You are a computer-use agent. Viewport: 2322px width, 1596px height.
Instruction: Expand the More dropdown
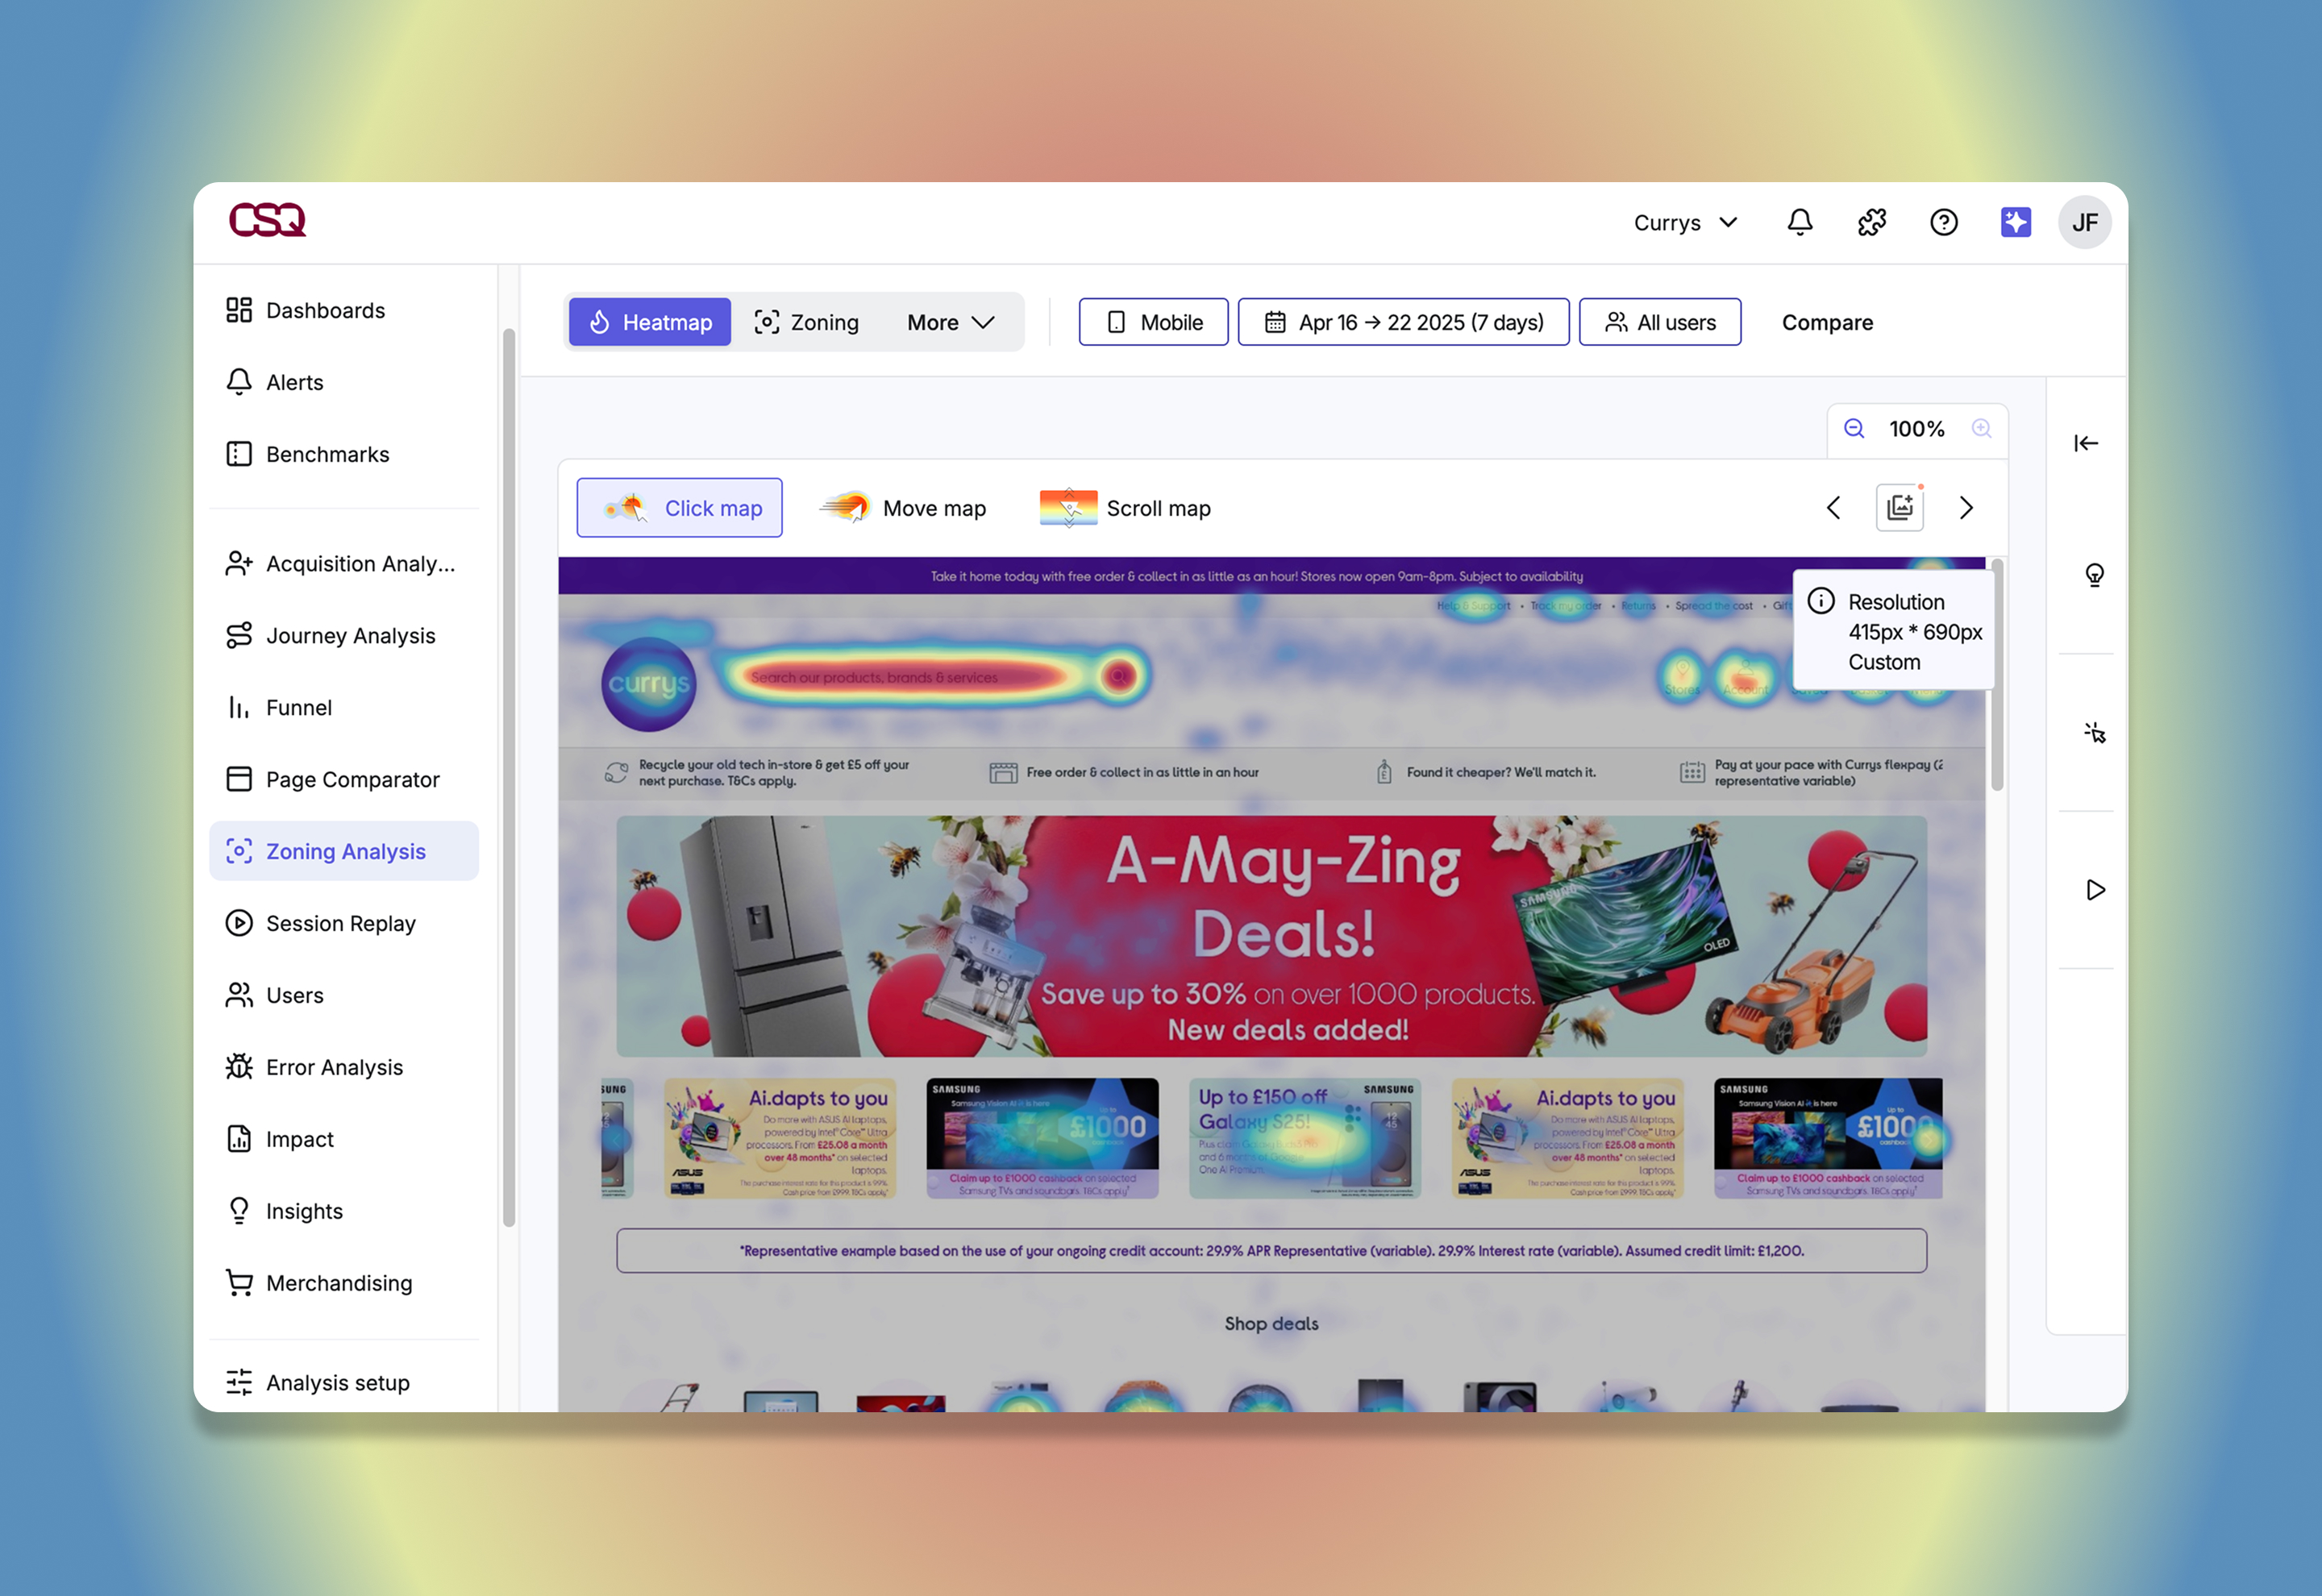click(x=950, y=322)
